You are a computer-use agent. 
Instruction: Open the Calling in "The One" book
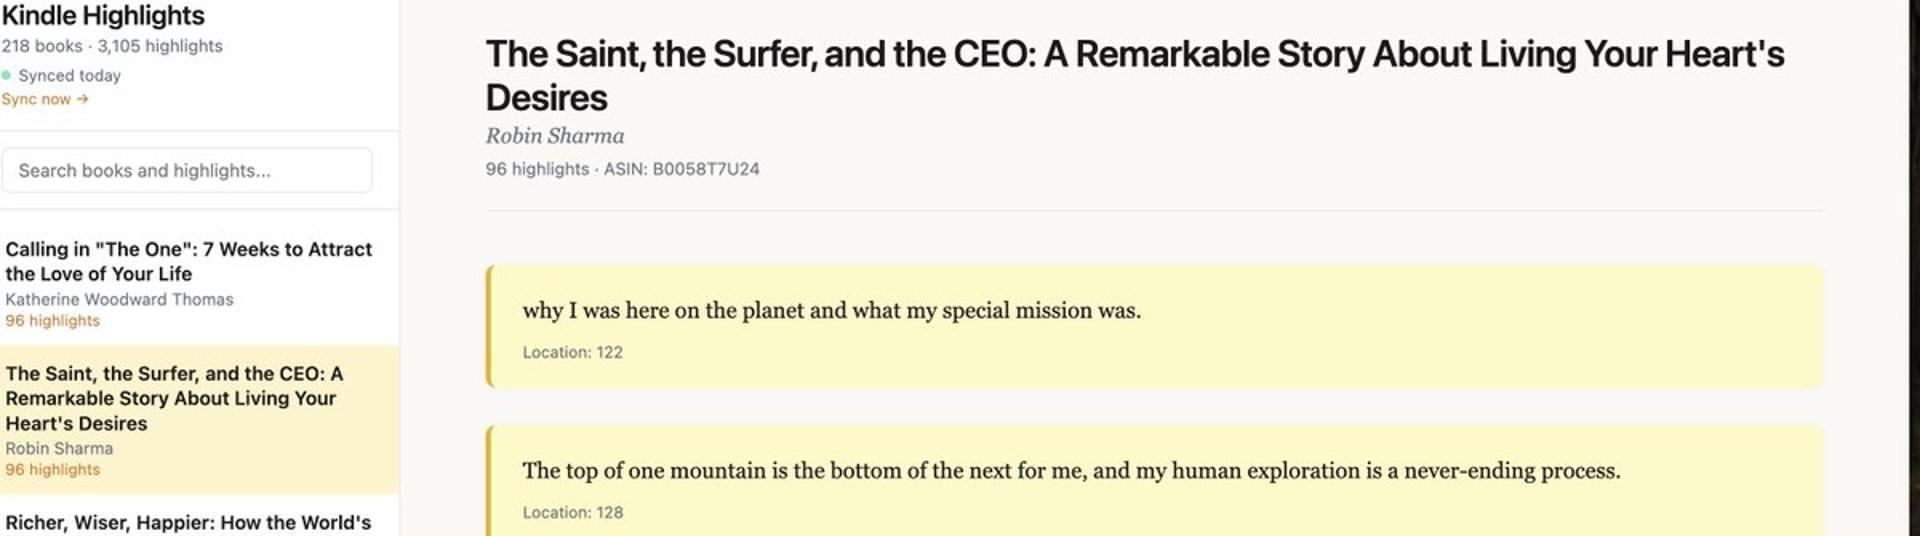coord(188,261)
